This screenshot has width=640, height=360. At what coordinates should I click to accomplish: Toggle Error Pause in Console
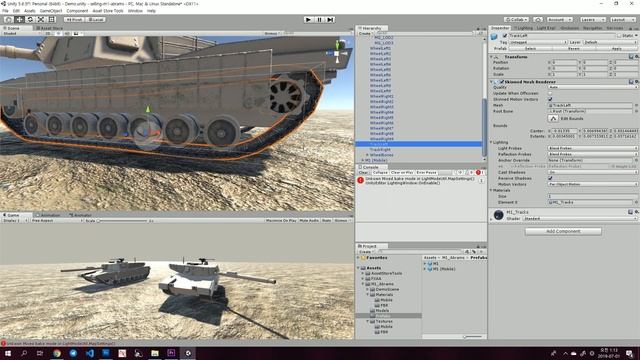point(426,173)
